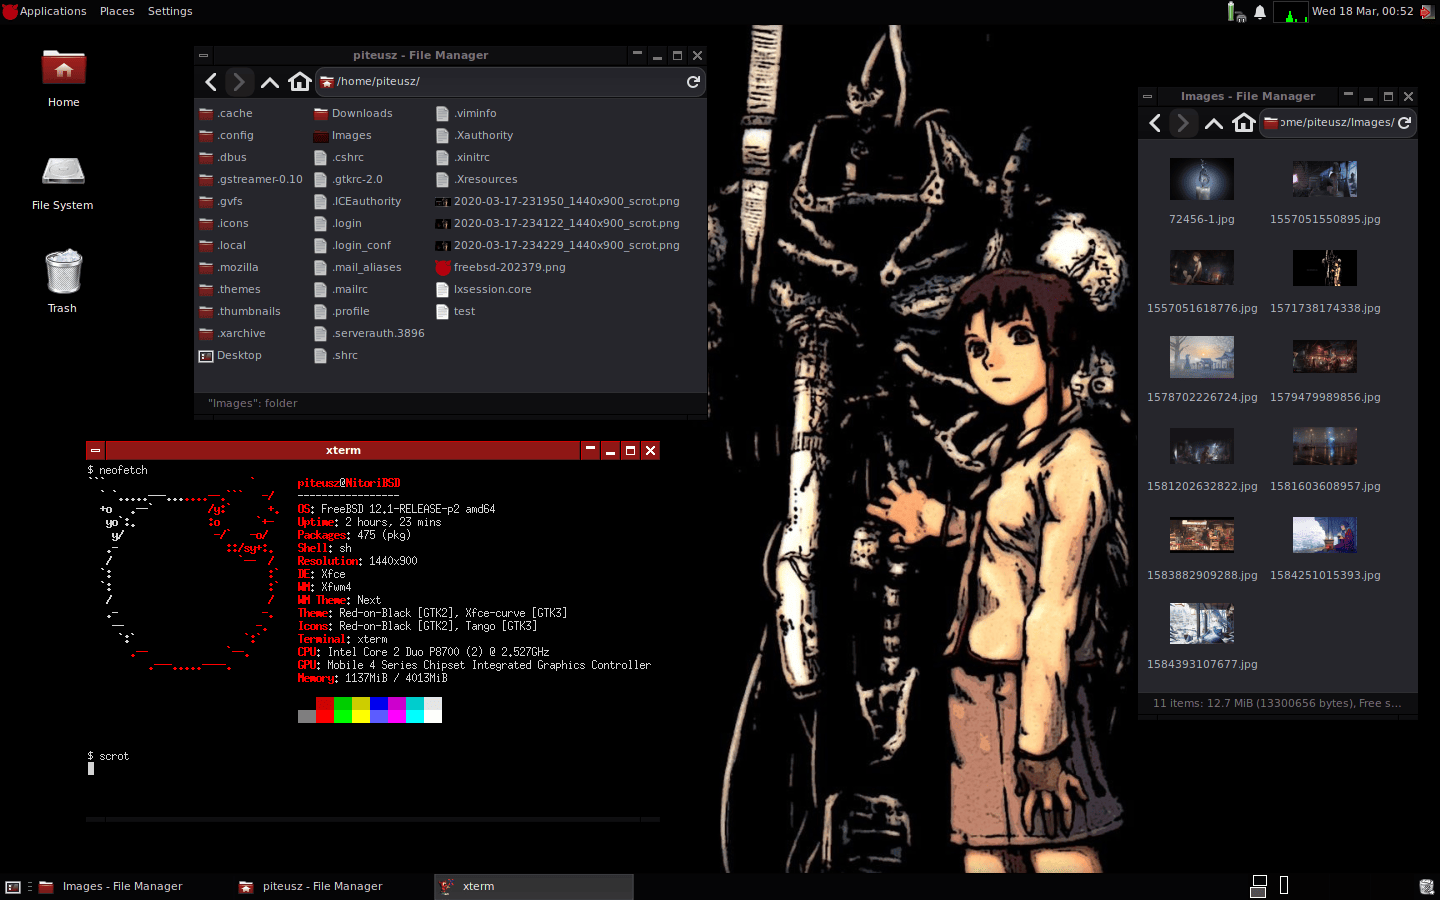The height and width of the screenshot is (900, 1440).
Task: Open the Trash desktop icon
Action: [63, 280]
